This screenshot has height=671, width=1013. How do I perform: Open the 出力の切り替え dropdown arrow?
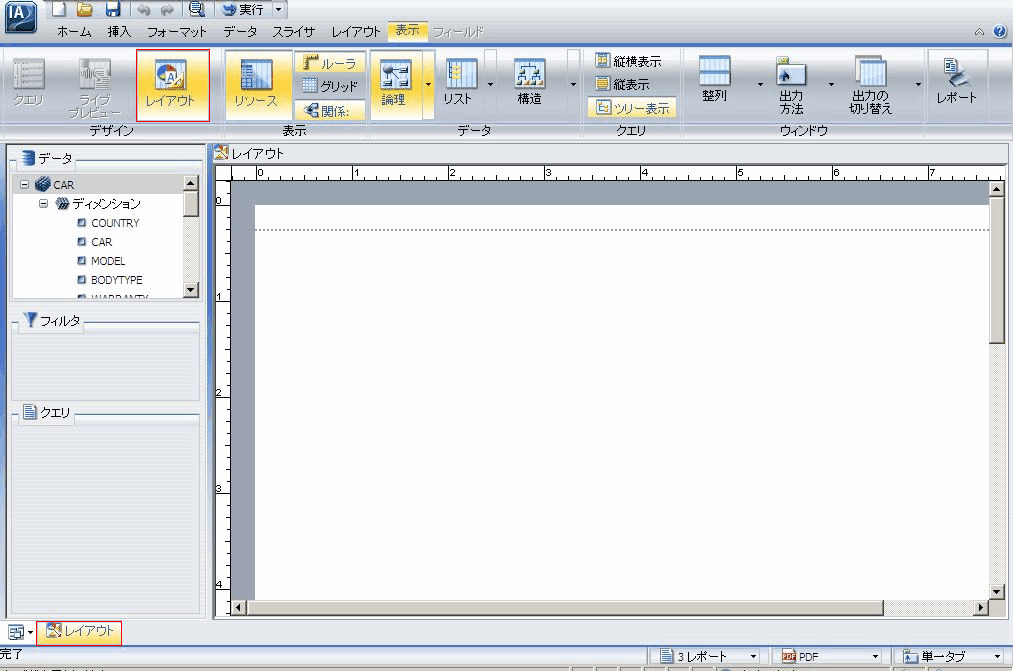pyautogui.click(x=918, y=85)
